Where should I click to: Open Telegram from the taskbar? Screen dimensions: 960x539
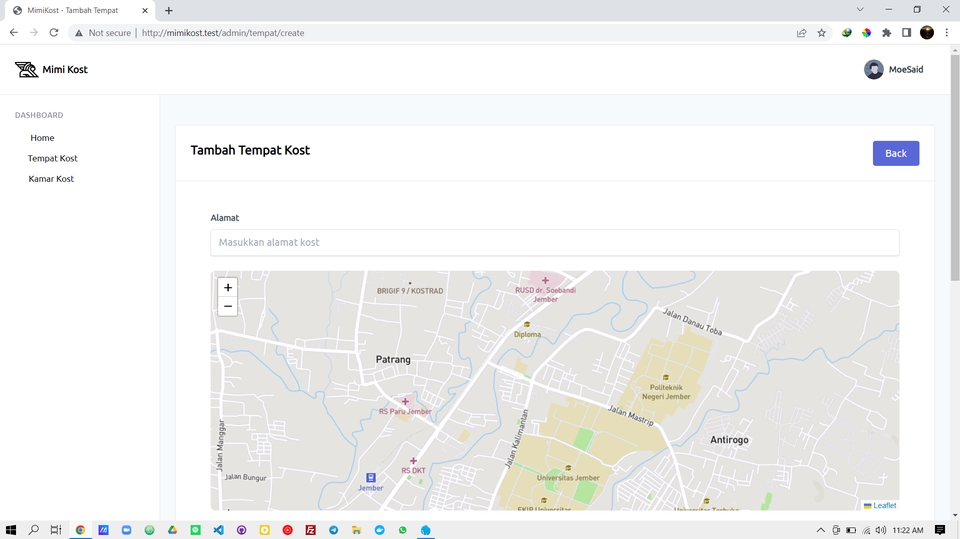tap(334, 530)
